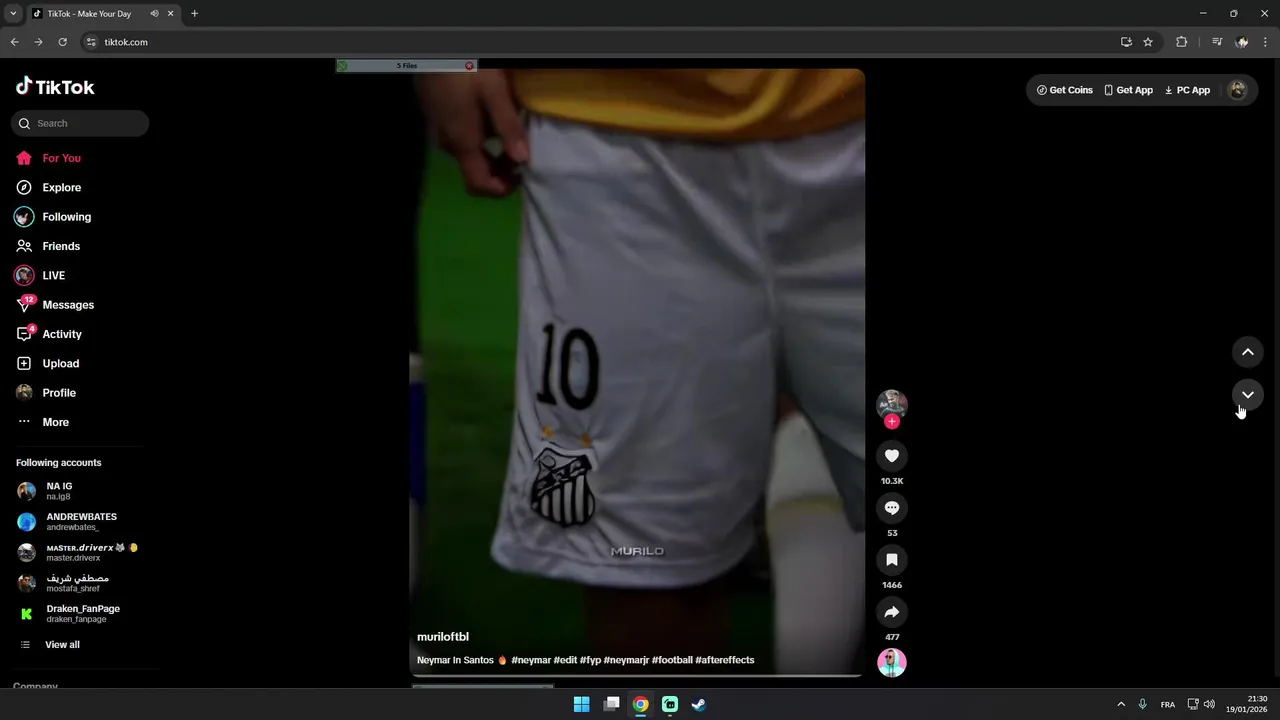Open Chrome extensions menu
The height and width of the screenshot is (720, 1280).
point(1182,42)
